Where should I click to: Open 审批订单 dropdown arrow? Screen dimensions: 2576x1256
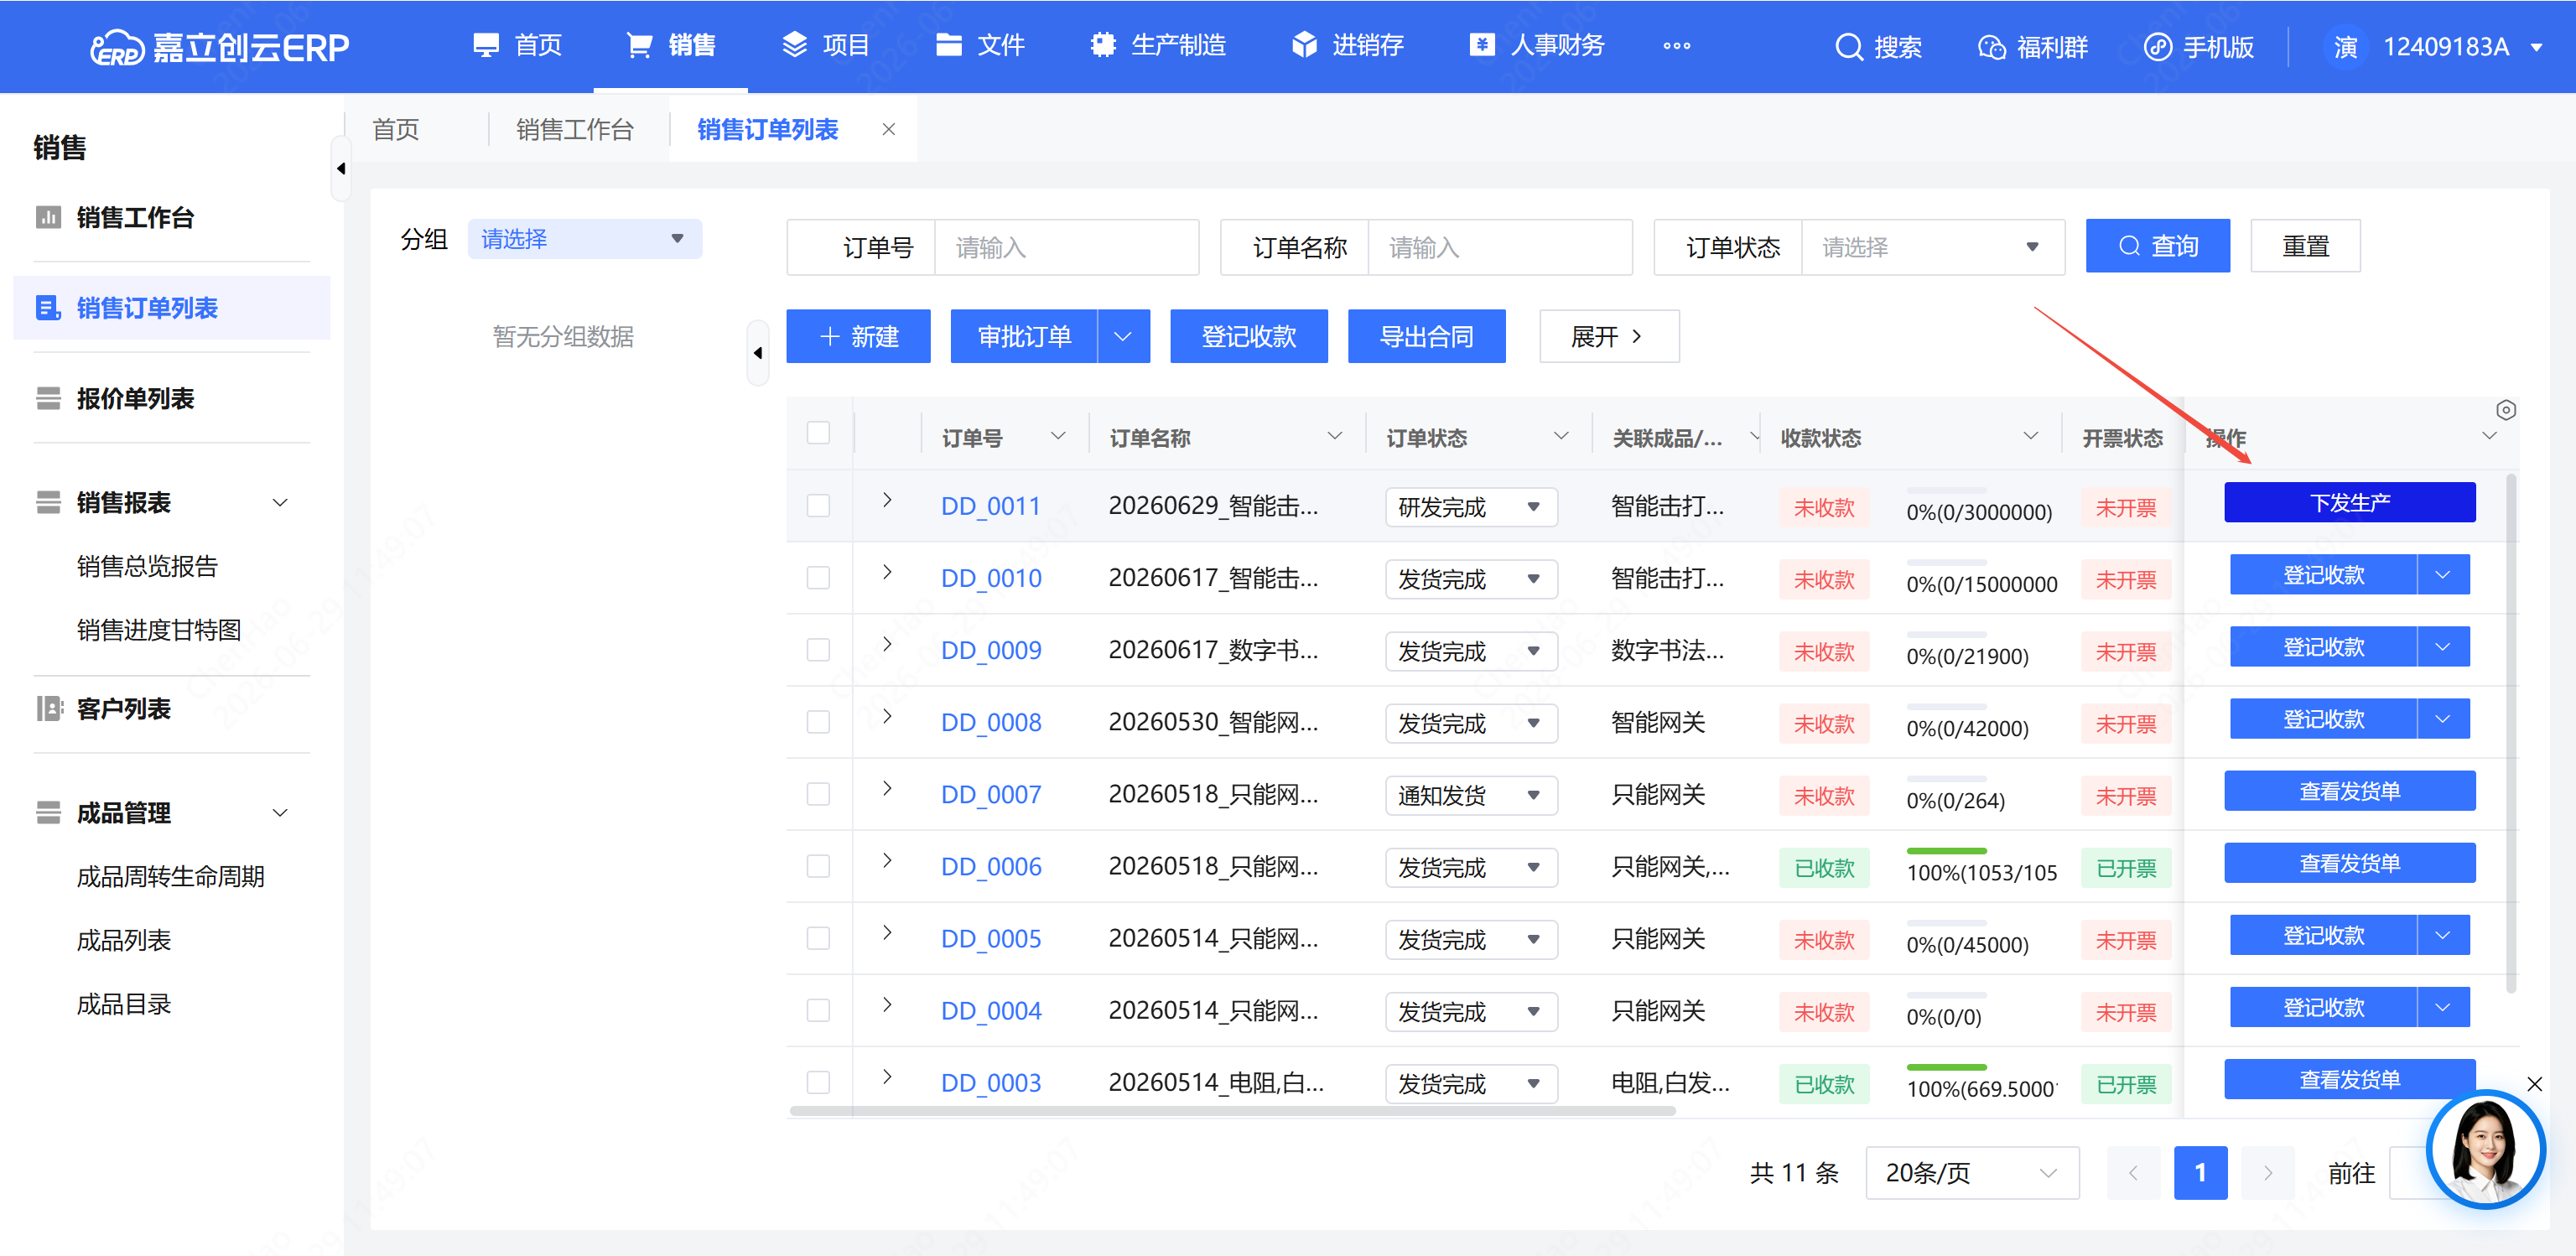[x=1123, y=336]
